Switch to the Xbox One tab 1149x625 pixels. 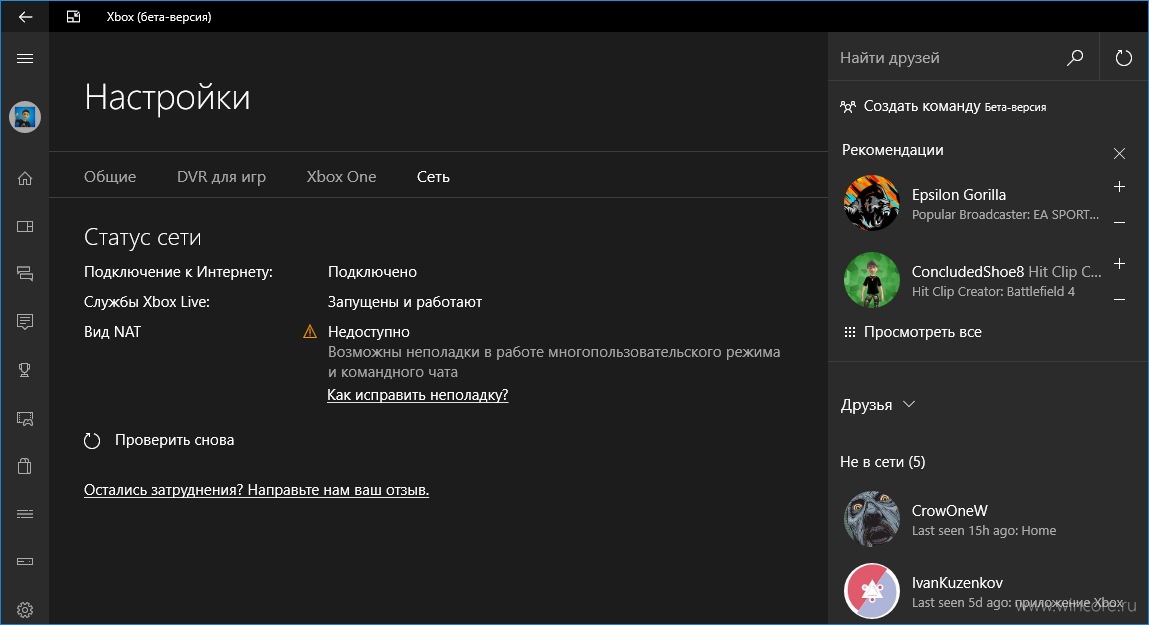click(x=341, y=177)
